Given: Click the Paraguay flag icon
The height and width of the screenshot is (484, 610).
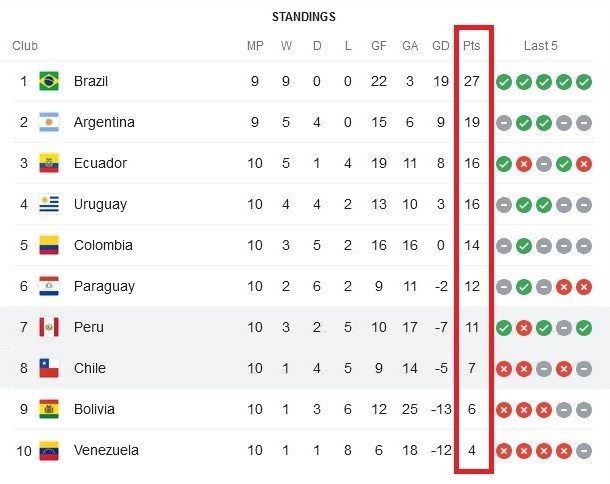Looking at the screenshot, I should click(x=48, y=286).
